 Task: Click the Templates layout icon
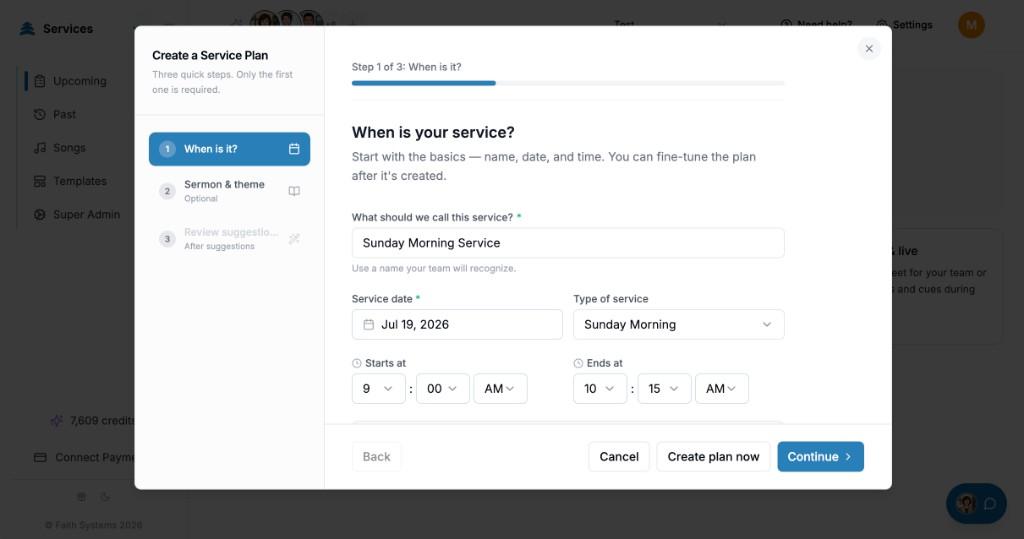click(40, 181)
